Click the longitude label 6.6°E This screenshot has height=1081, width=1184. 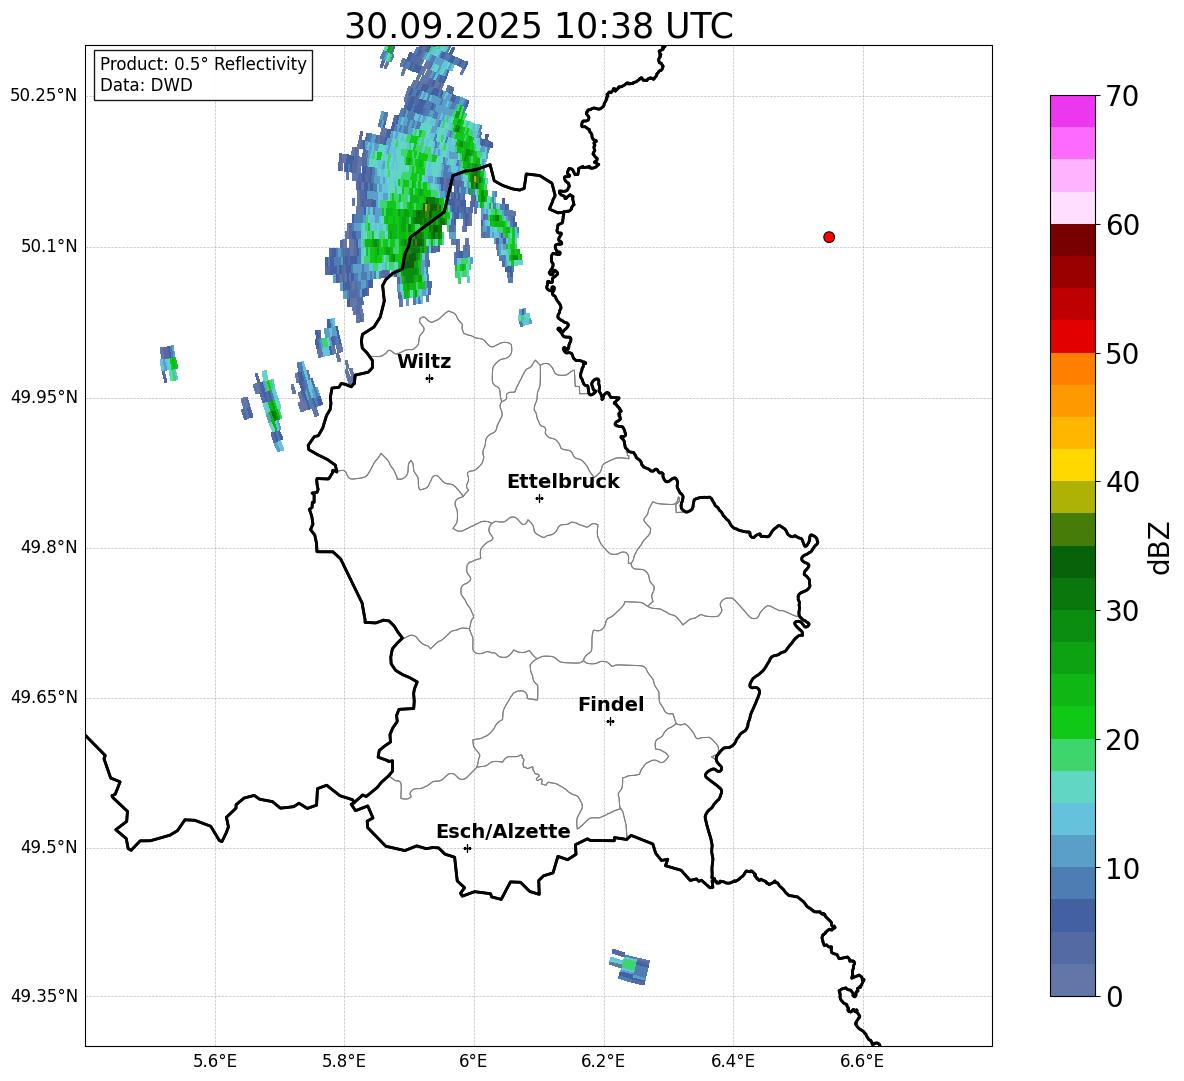click(862, 1061)
